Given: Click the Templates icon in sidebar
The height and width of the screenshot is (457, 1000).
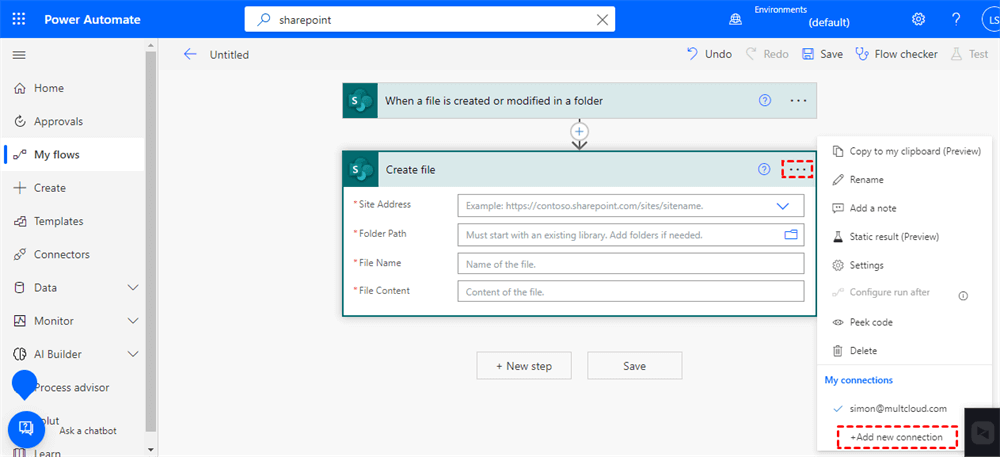Looking at the screenshot, I should tap(20, 221).
